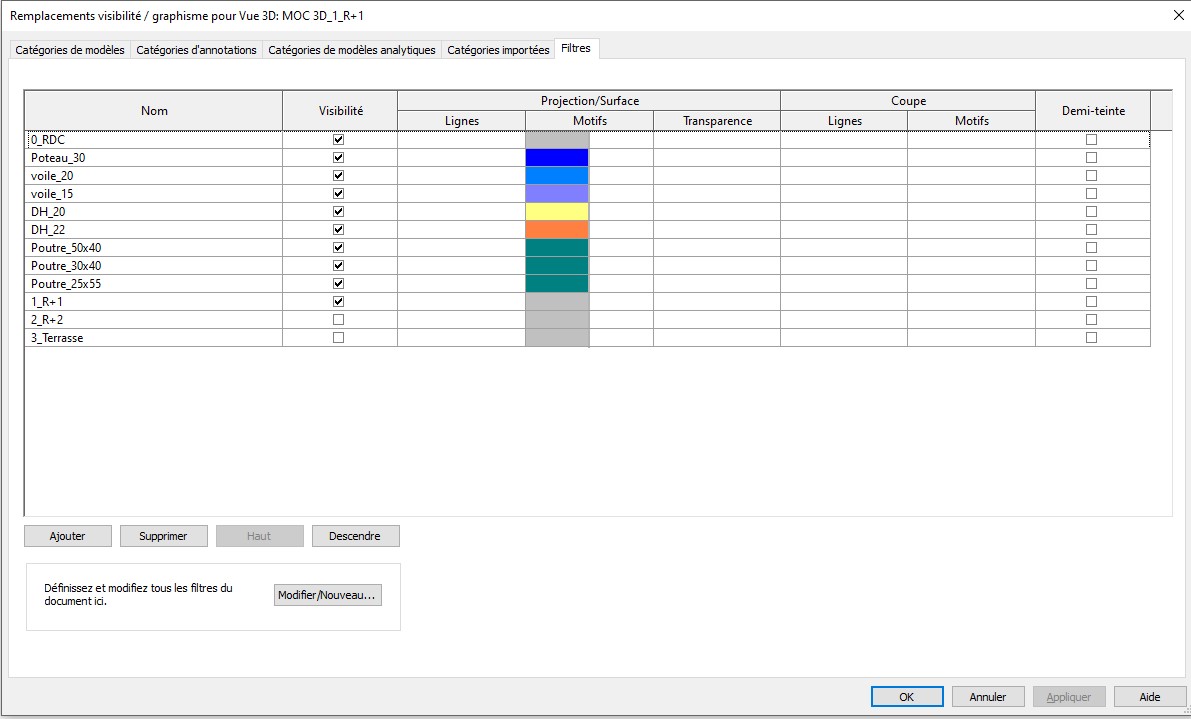
Task: Toggle visibility of voile_15 filter
Action: (339, 194)
